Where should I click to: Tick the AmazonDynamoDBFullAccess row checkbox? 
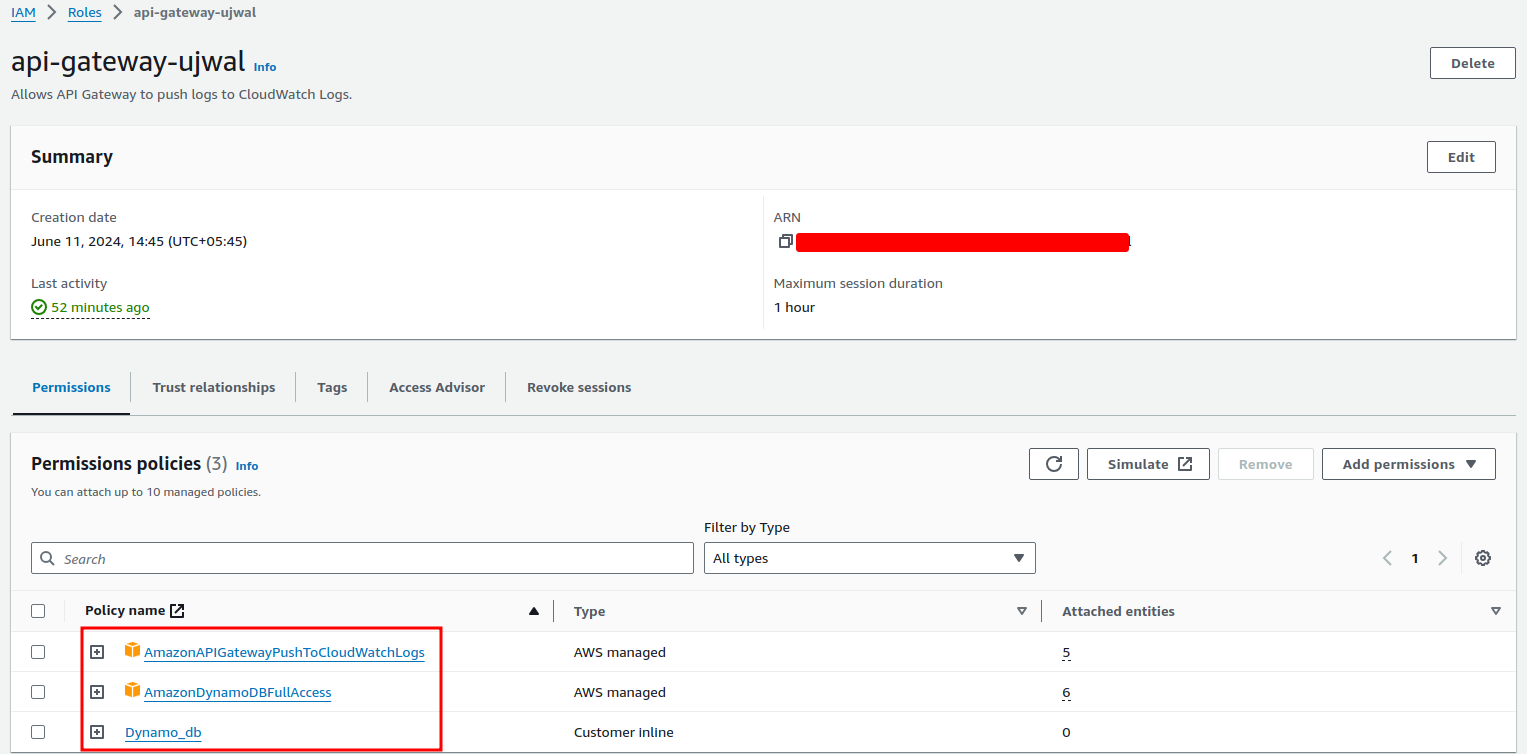point(38,692)
